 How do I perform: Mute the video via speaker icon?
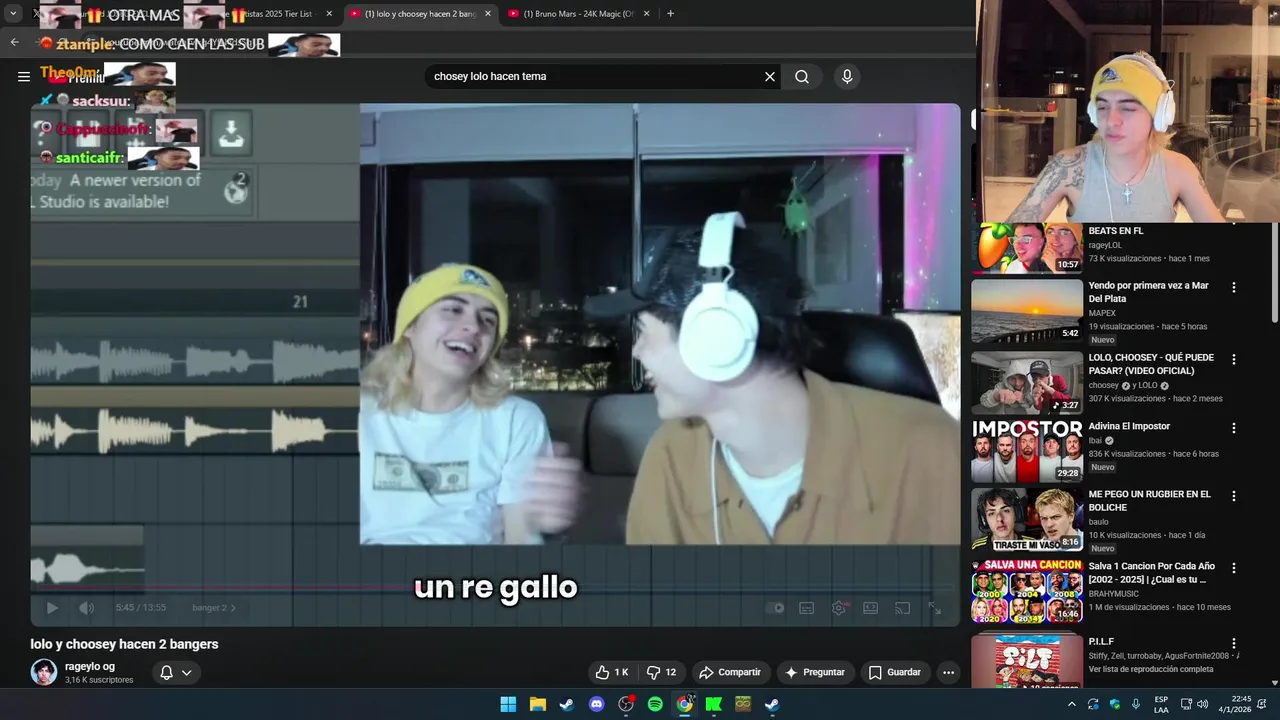coord(87,607)
